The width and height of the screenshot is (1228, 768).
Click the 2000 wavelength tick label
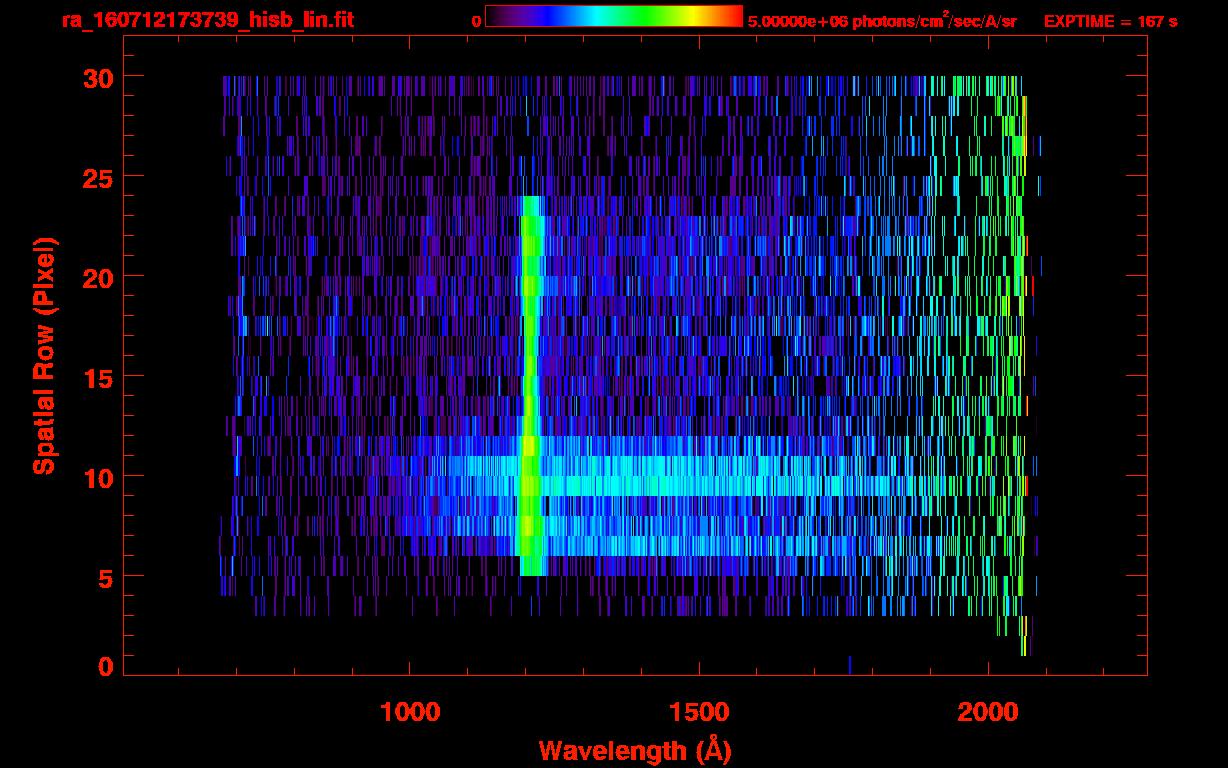coord(988,712)
